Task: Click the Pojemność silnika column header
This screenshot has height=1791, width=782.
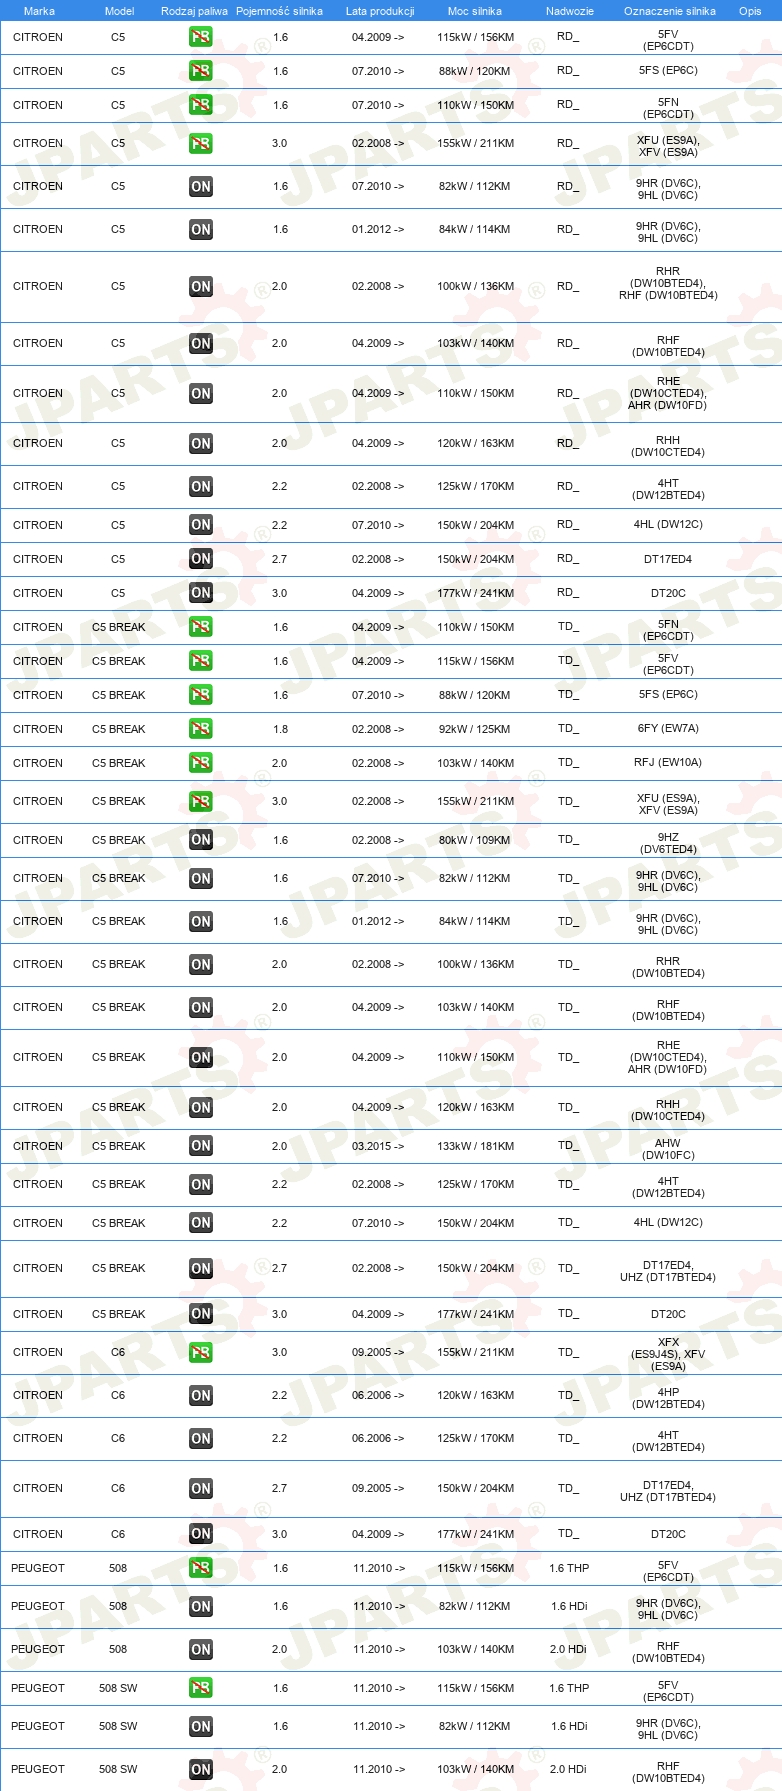Action: pyautogui.click(x=280, y=11)
